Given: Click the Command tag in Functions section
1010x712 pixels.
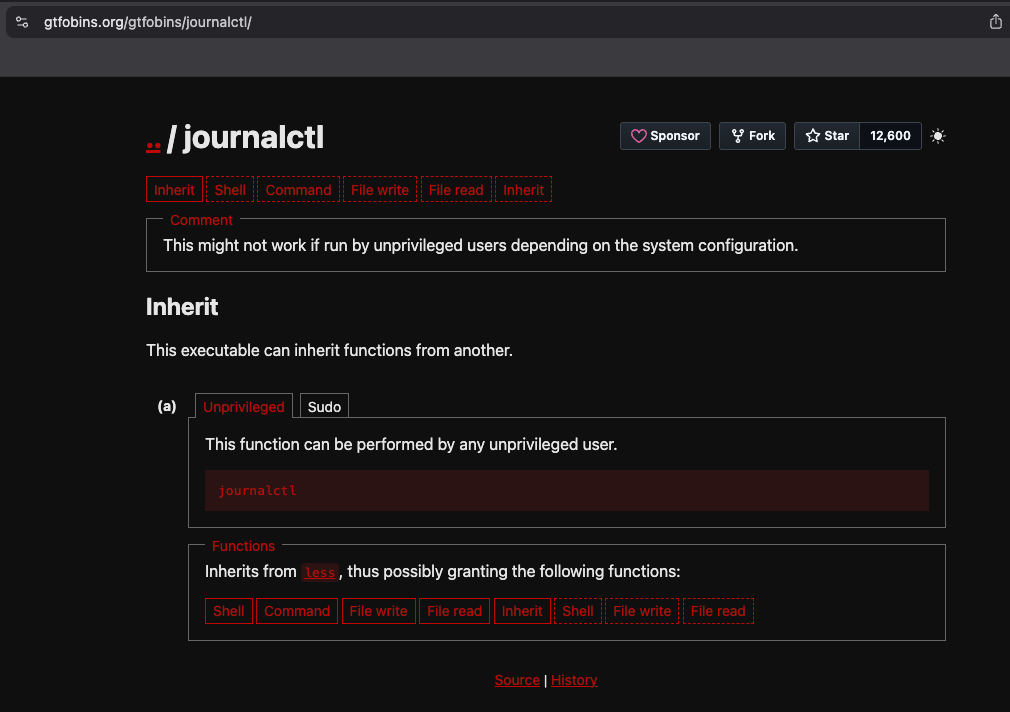Looking at the screenshot, I should pyautogui.click(x=297, y=611).
